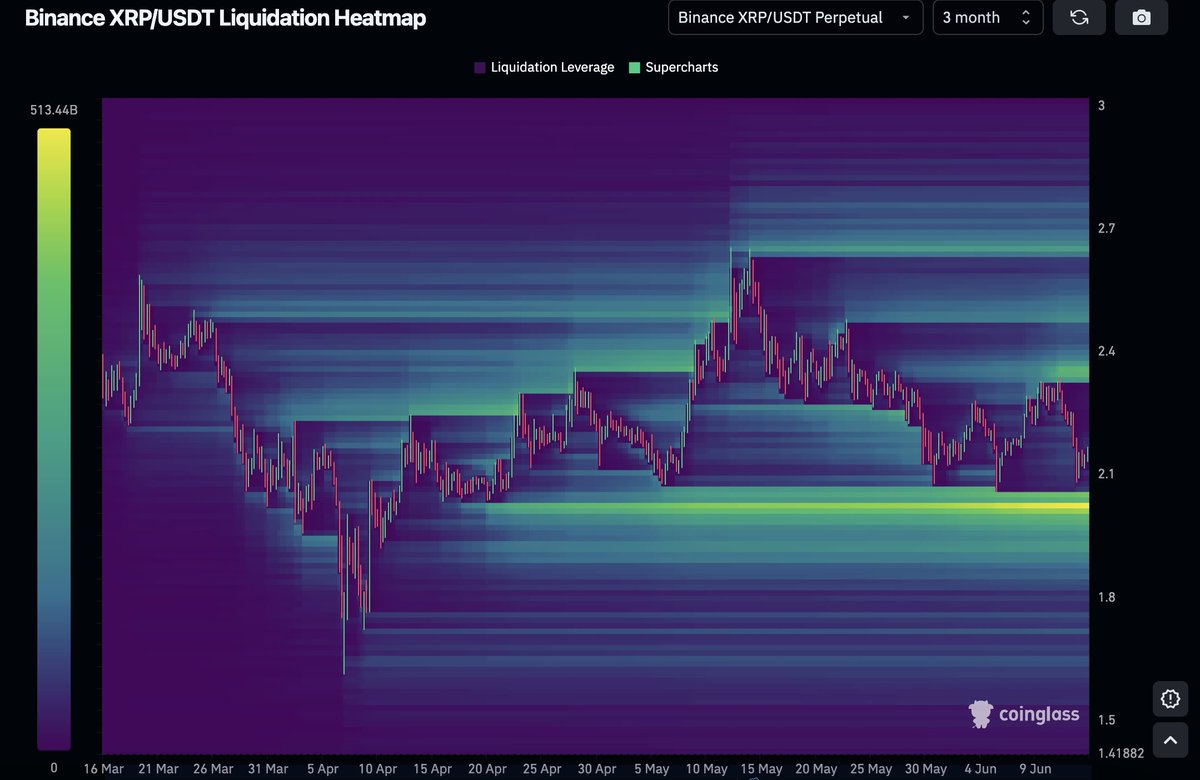Toggle the Liquidation Leverage legend item
This screenshot has height=780, width=1200.
coord(545,67)
